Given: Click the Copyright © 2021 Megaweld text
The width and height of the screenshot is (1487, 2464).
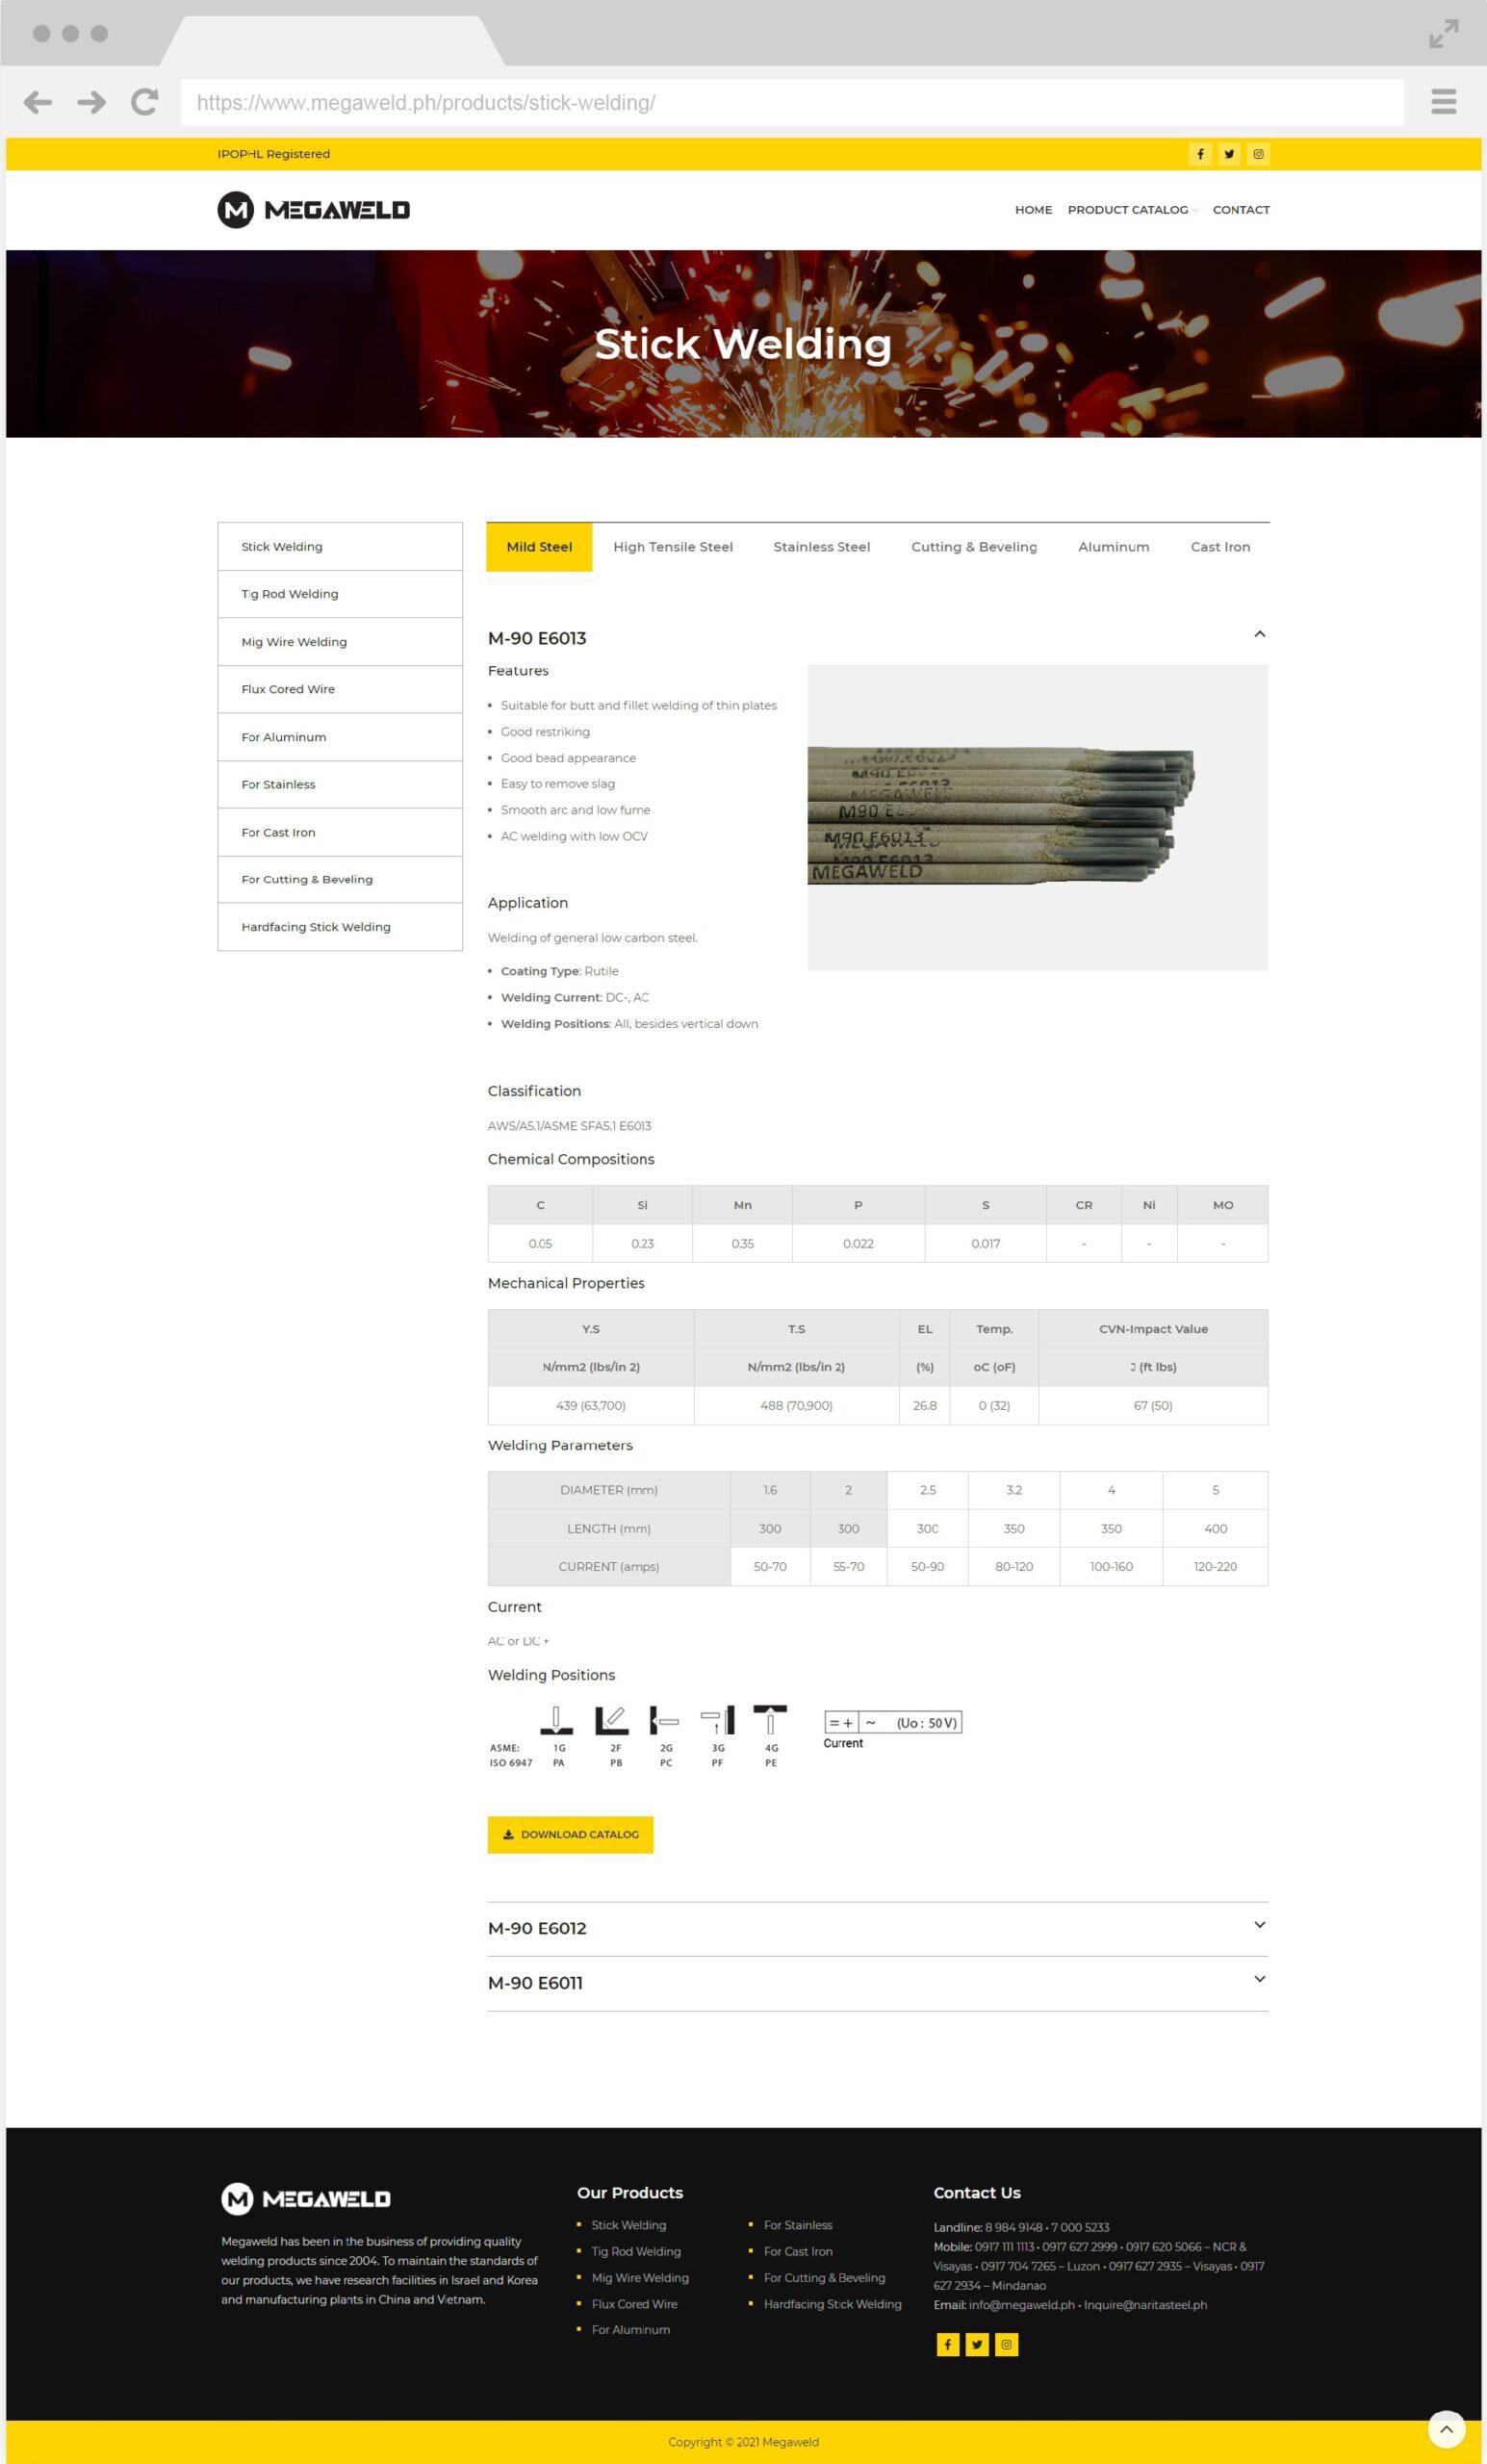Looking at the screenshot, I should 743,2441.
